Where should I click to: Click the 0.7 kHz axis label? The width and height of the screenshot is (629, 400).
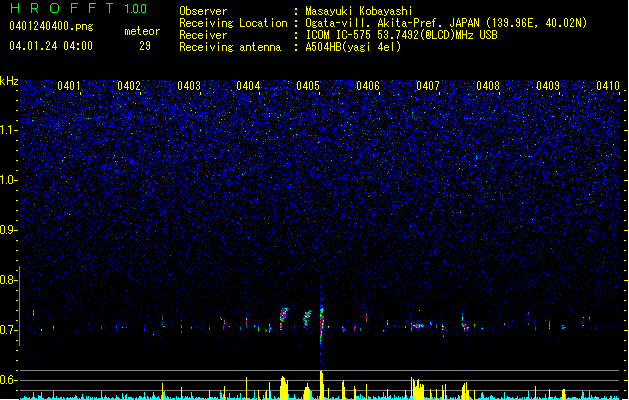pos(8,330)
